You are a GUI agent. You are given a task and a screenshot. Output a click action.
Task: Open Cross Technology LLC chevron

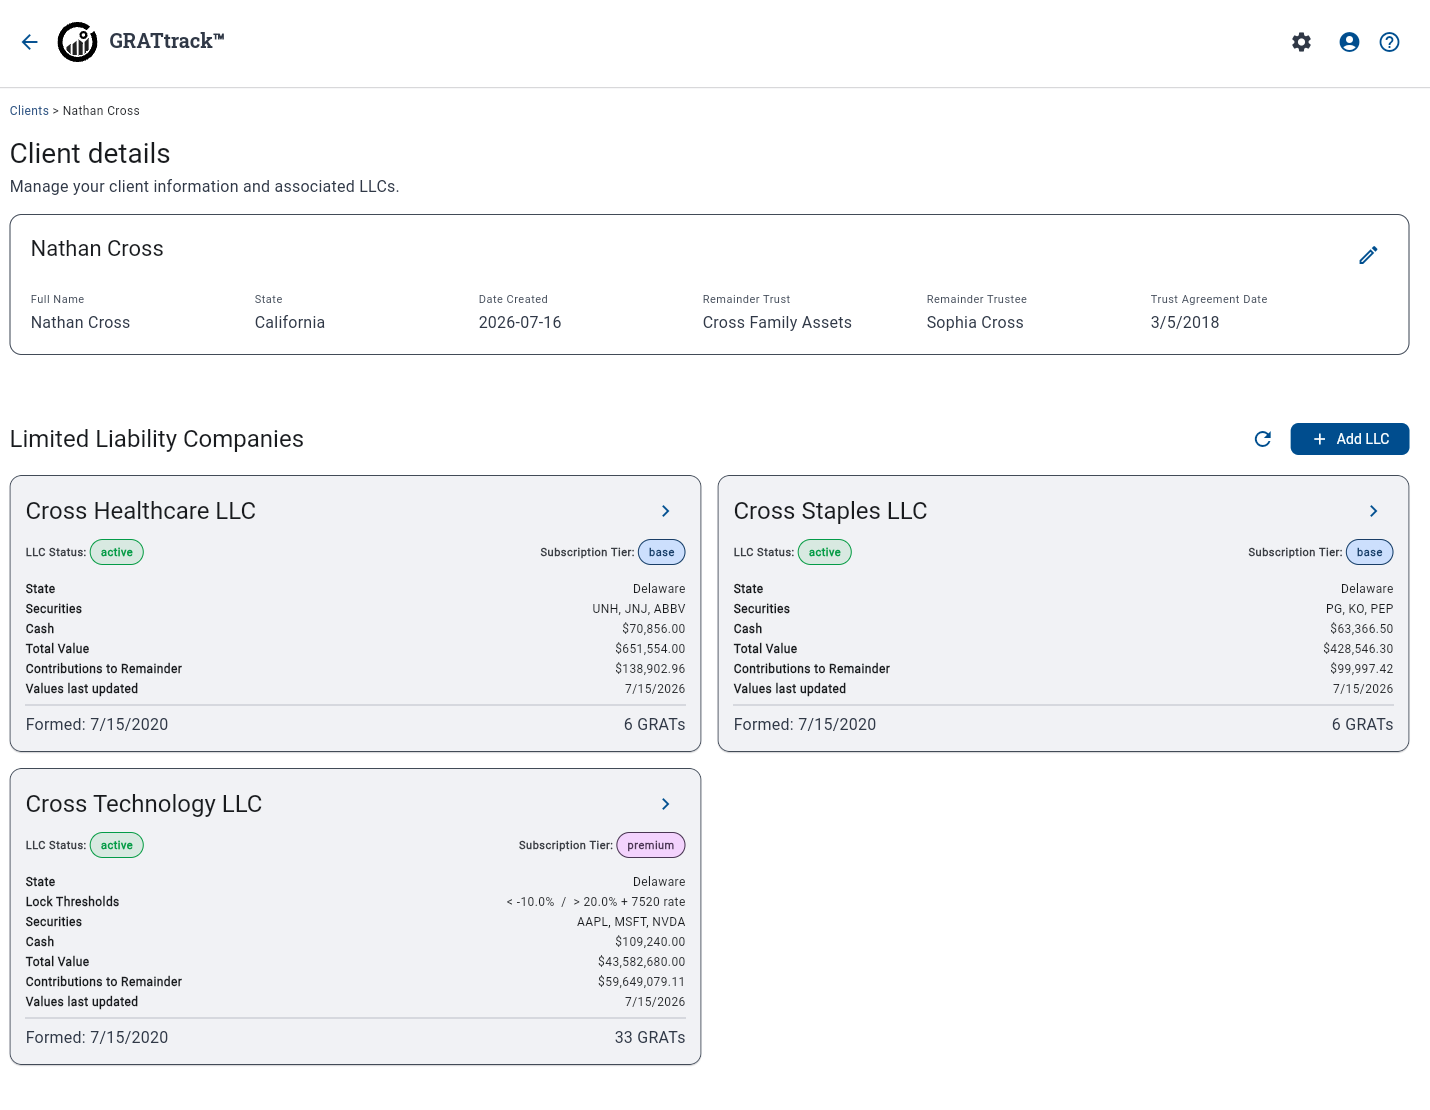point(666,804)
